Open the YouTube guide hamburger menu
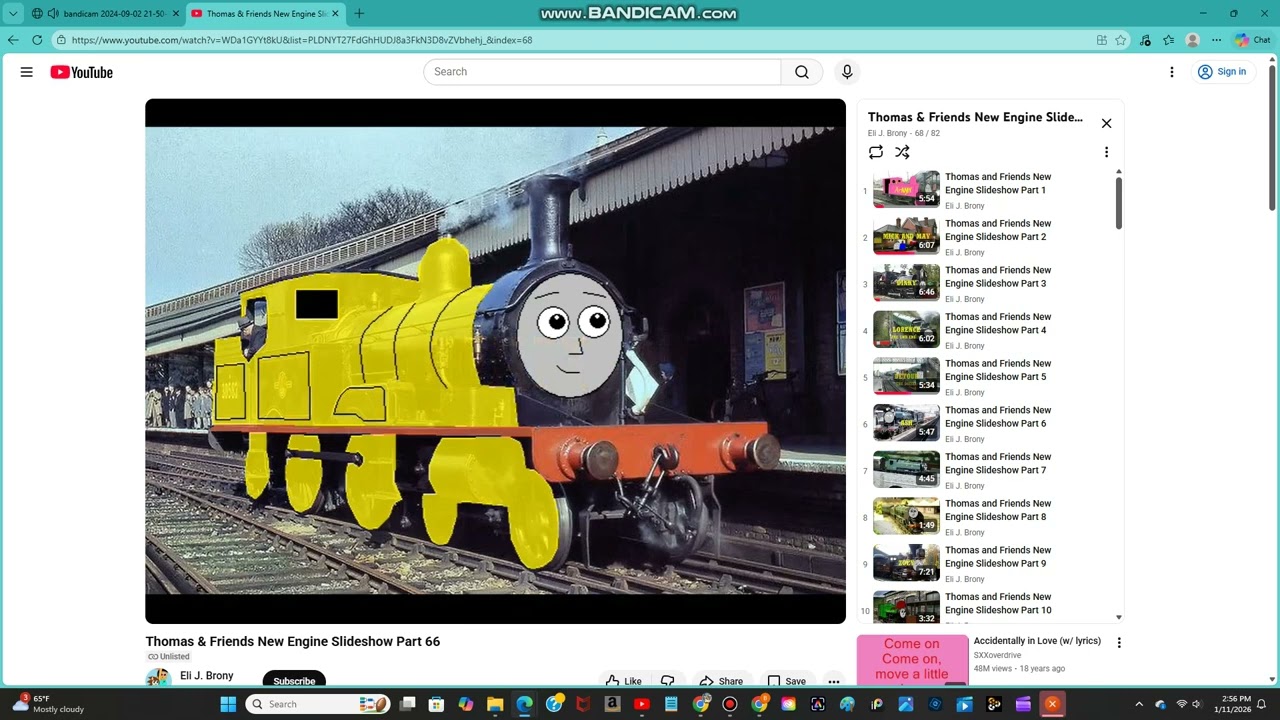This screenshot has width=1280, height=720. coord(27,72)
